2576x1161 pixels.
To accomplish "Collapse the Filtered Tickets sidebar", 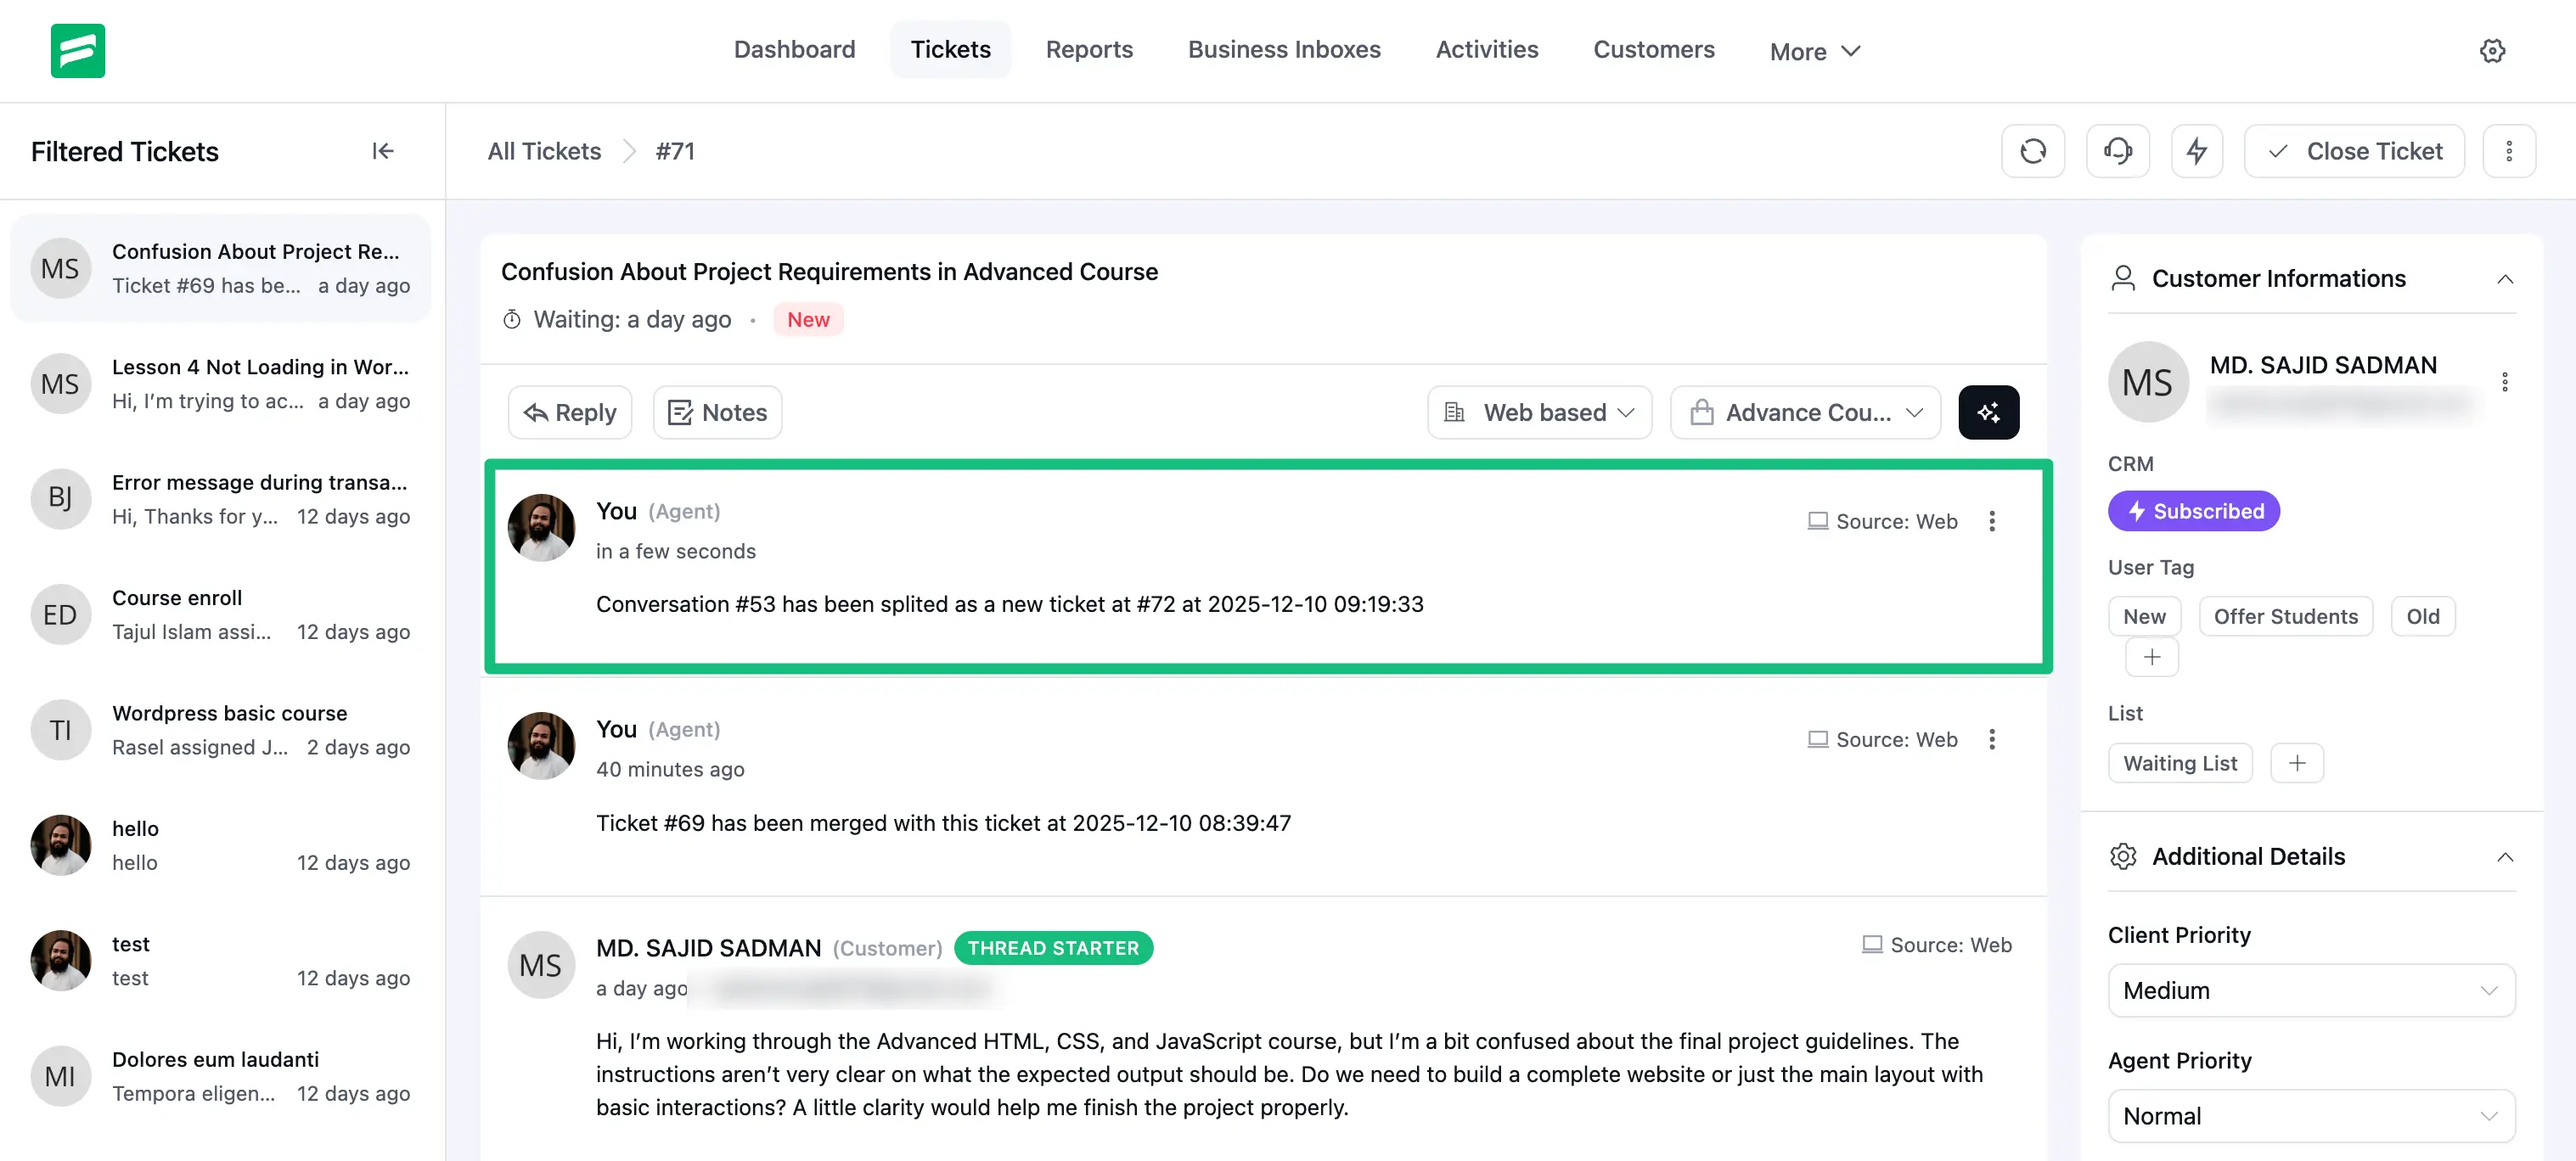I will tap(382, 151).
